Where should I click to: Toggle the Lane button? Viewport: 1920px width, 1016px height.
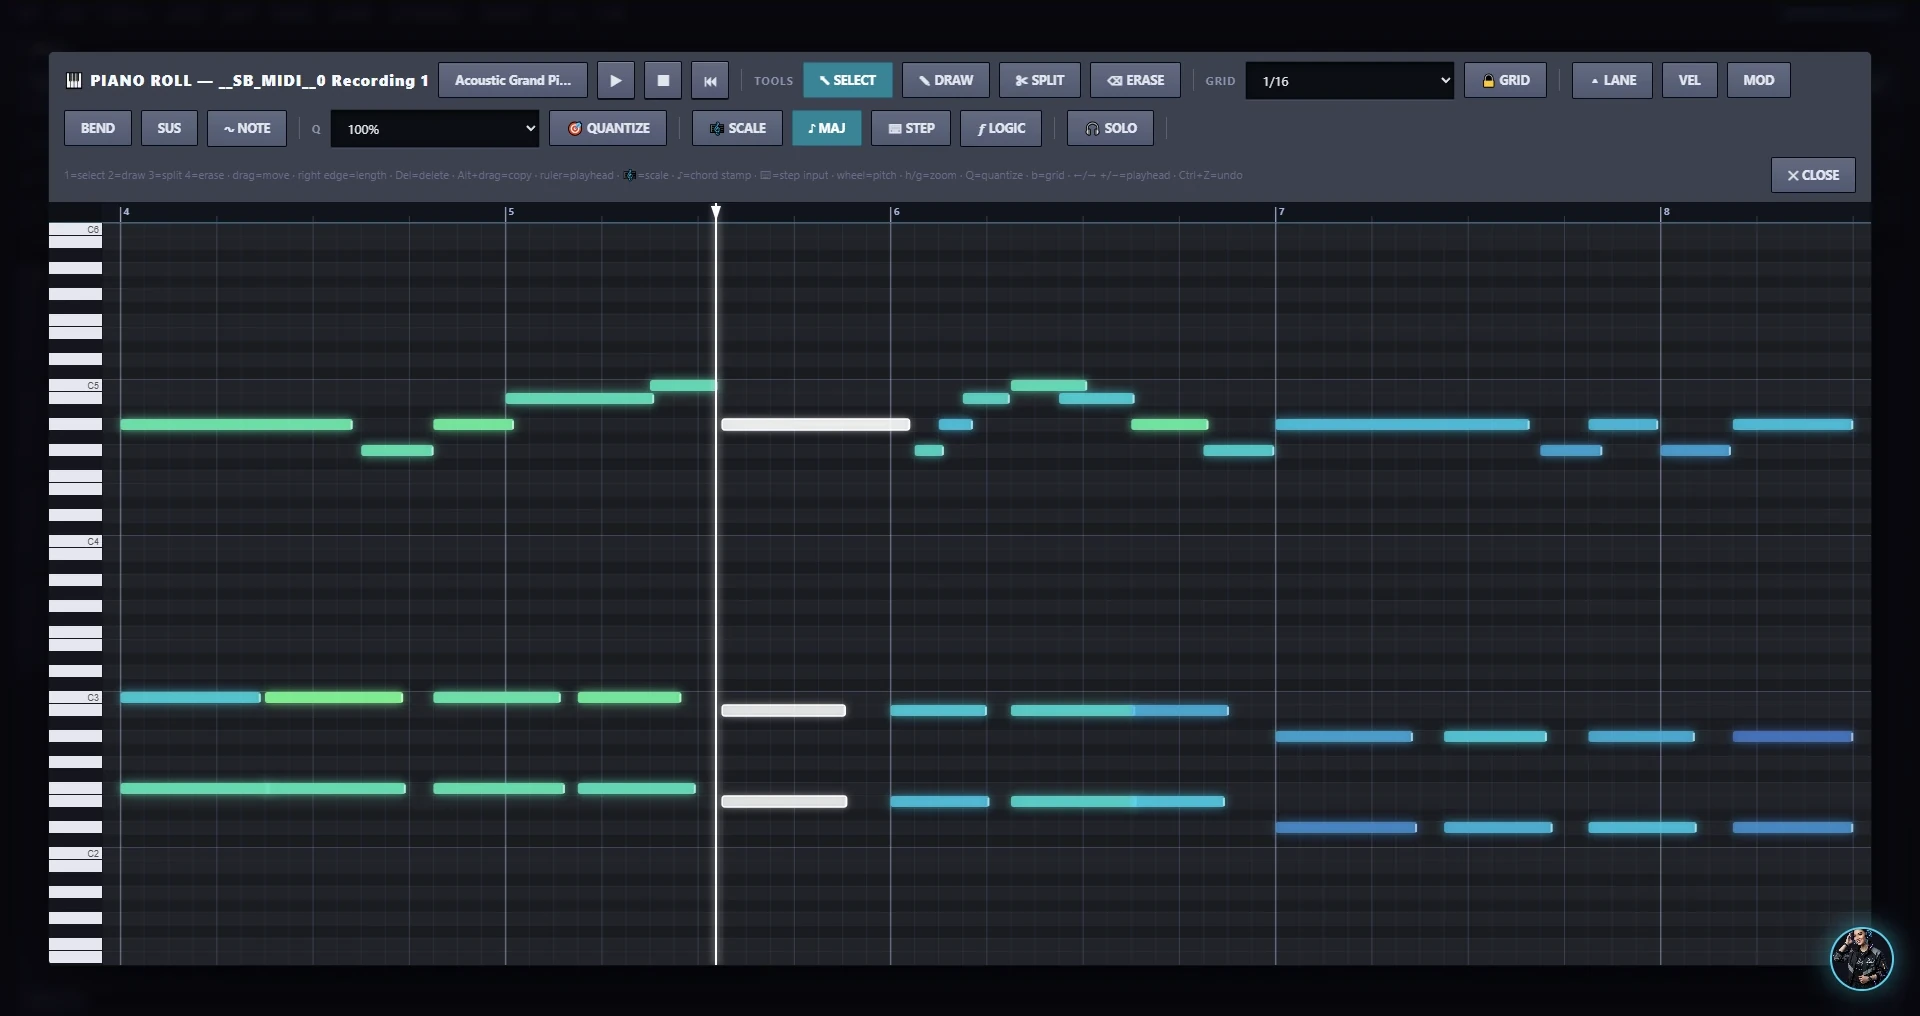click(x=1612, y=80)
